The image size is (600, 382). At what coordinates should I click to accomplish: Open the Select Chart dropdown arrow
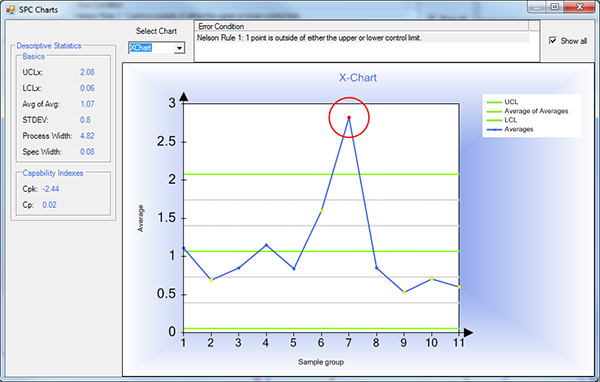[x=179, y=48]
